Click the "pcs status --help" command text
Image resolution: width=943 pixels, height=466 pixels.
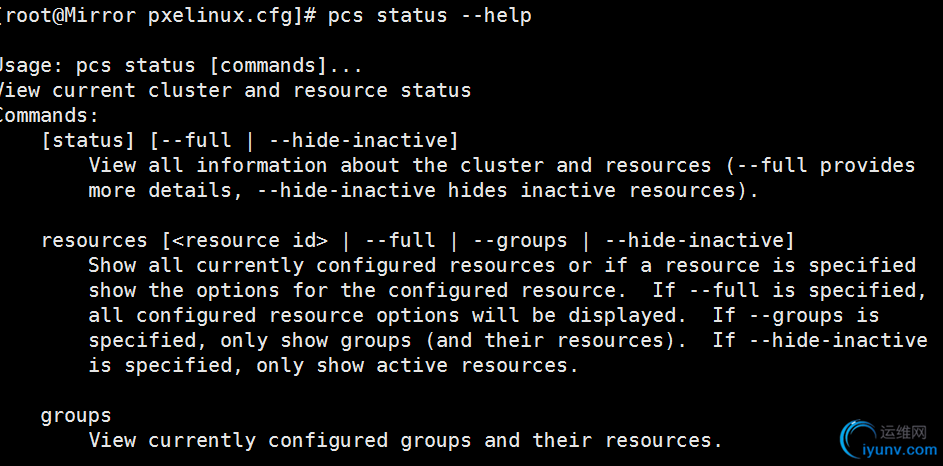(x=429, y=16)
